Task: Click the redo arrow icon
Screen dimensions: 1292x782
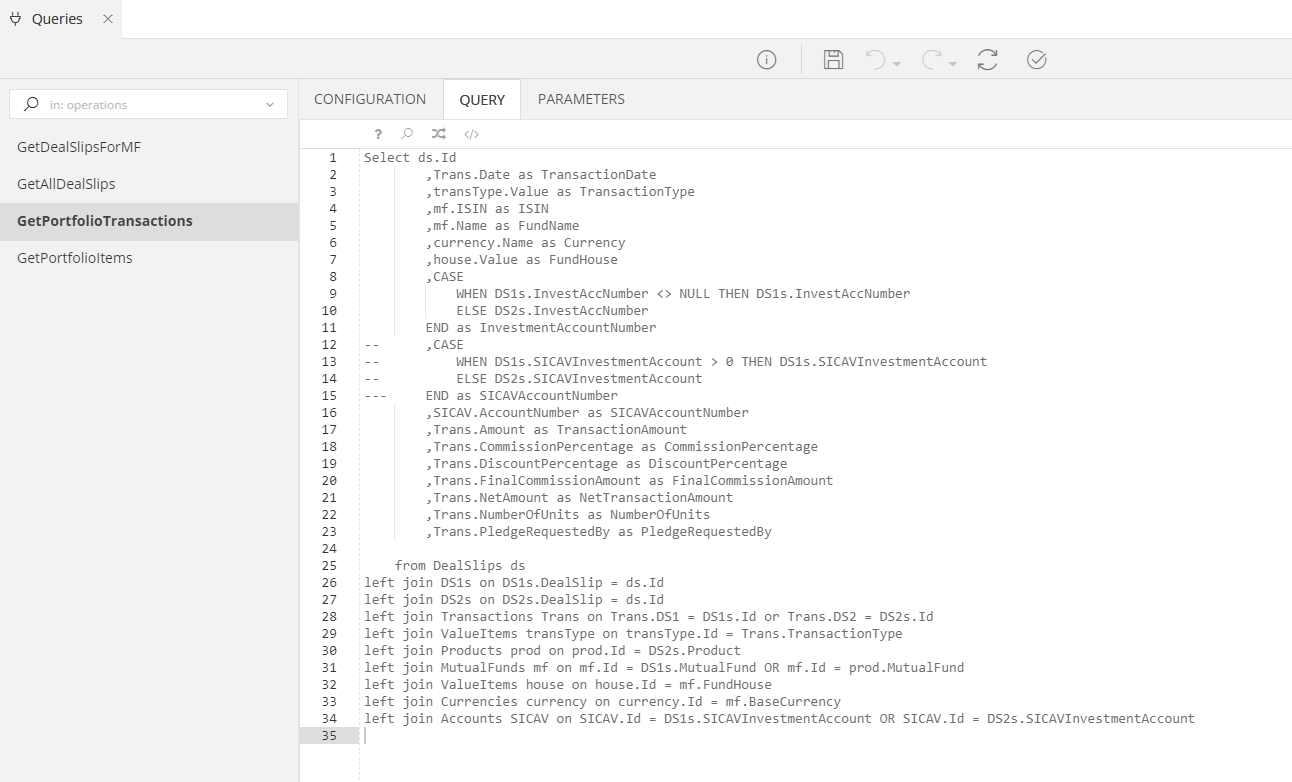Action: (x=932, y=60)
